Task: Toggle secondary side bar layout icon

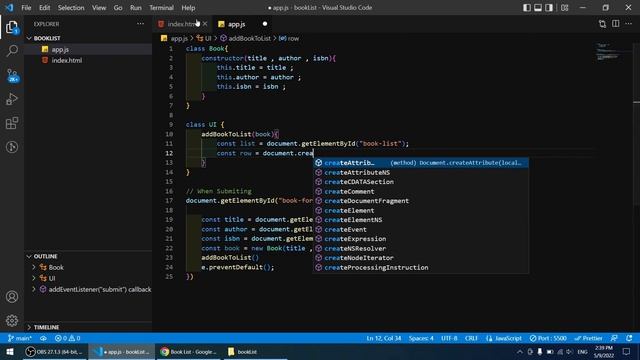Action: [549, 7]
